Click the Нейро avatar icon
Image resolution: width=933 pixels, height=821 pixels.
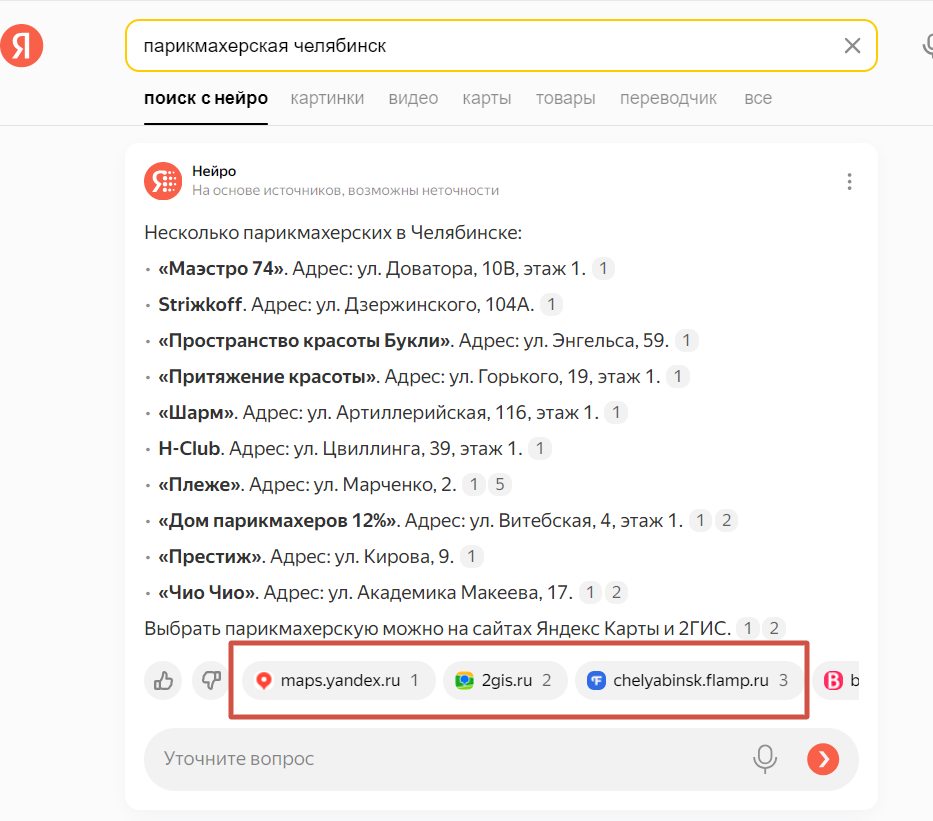pos(163,180)
